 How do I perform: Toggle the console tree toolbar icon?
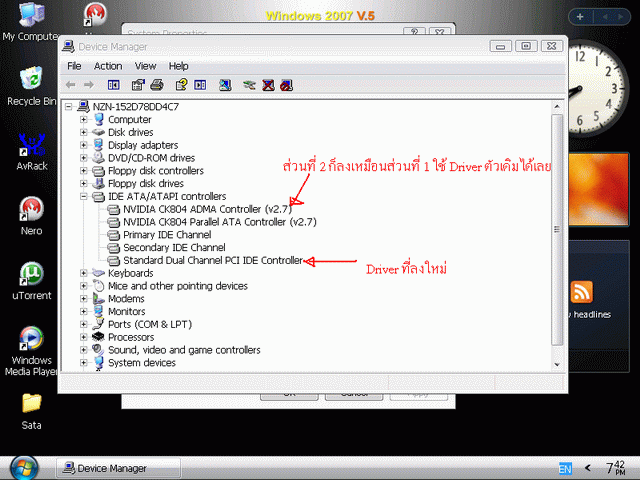click(x=113, y=85)
